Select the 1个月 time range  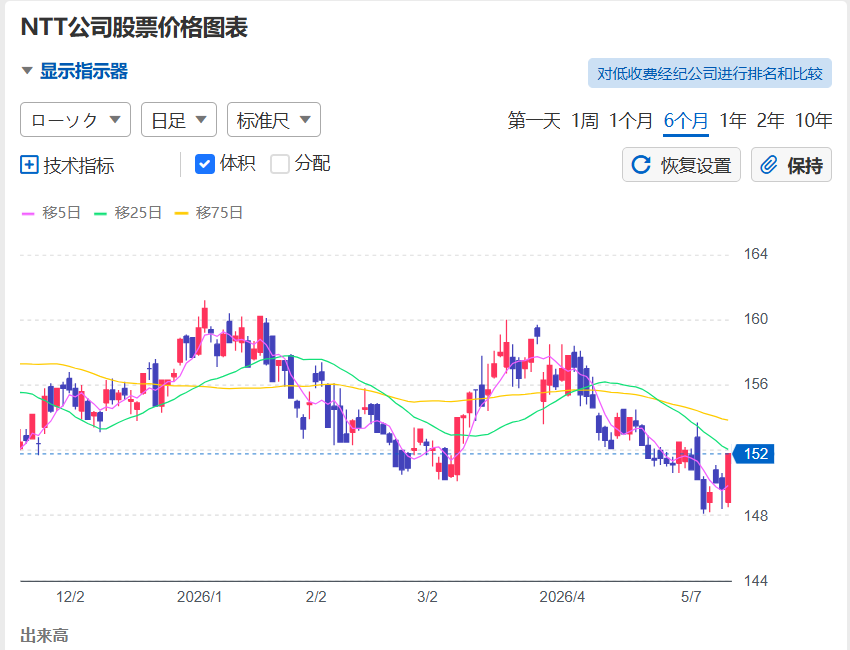pos(630,120)
